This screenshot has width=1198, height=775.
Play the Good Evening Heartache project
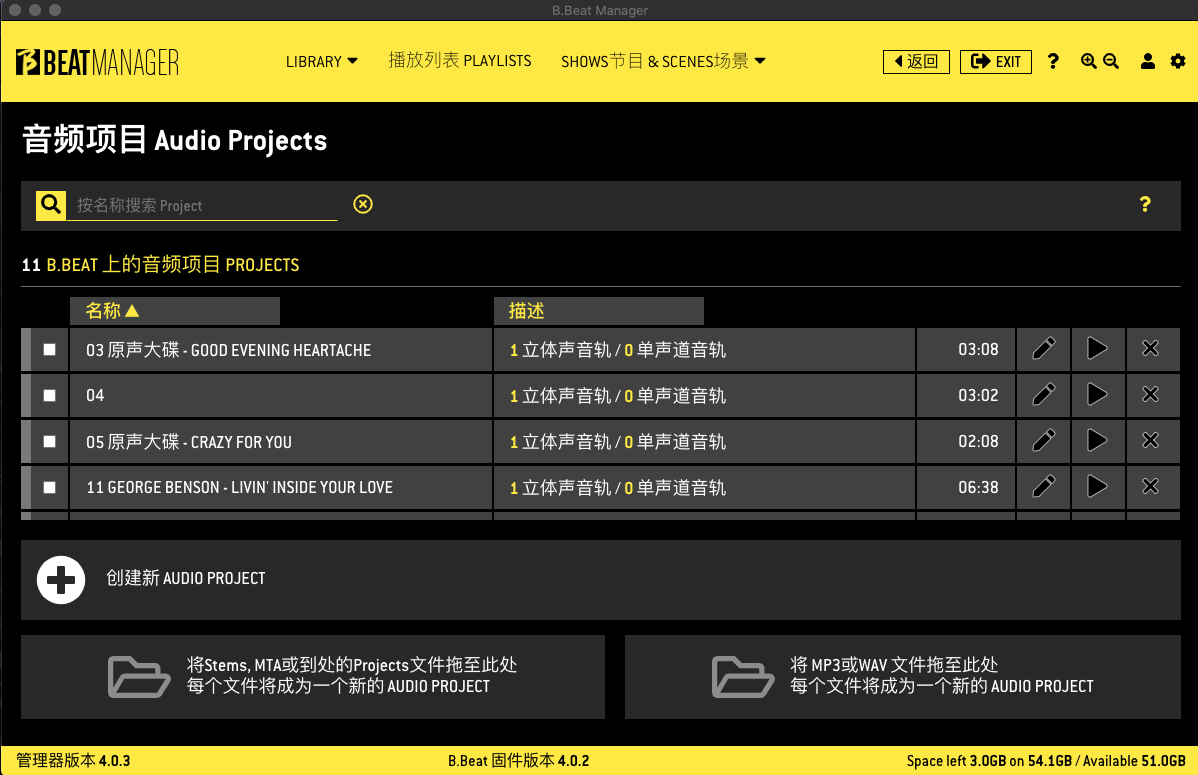1097,349
